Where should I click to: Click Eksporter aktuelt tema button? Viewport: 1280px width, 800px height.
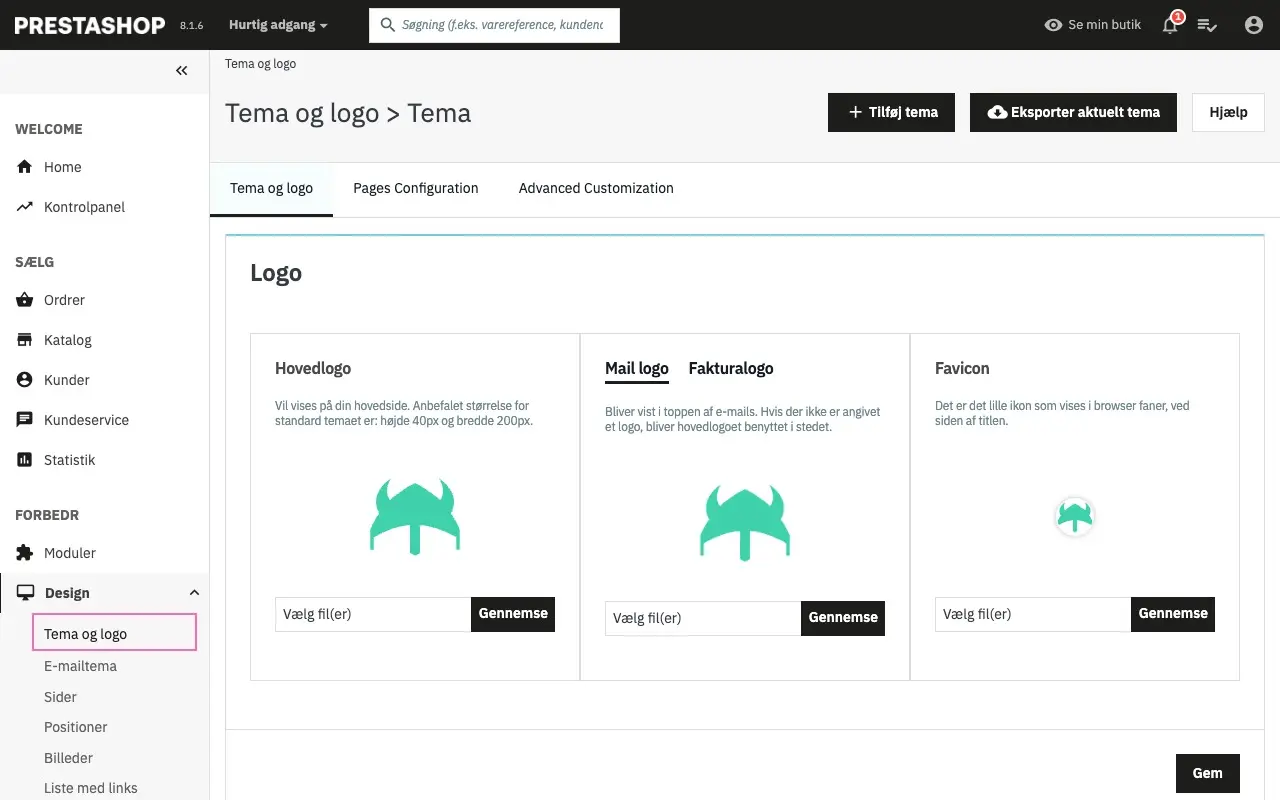click(x=1073, y=112)
